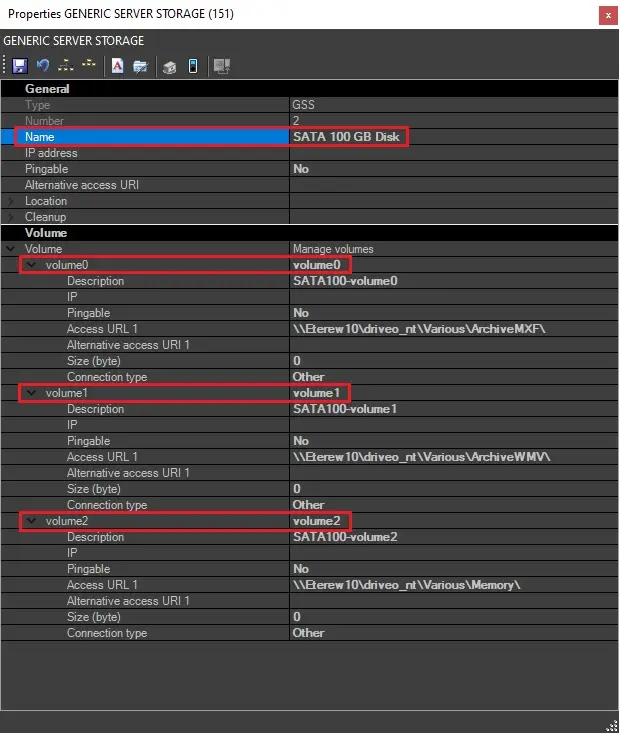Expand the Location property row

pos(11,201)
